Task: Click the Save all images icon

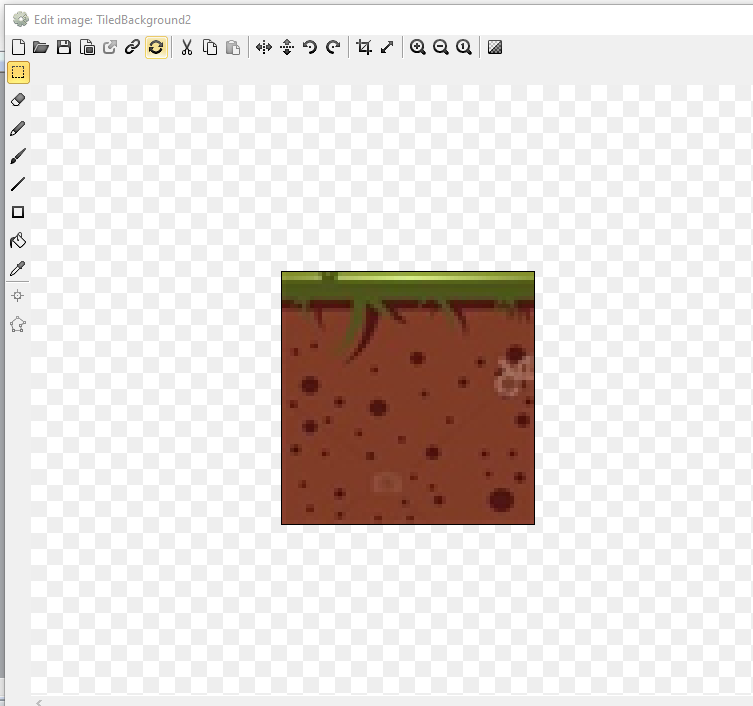Action: (x=87, y=47)
